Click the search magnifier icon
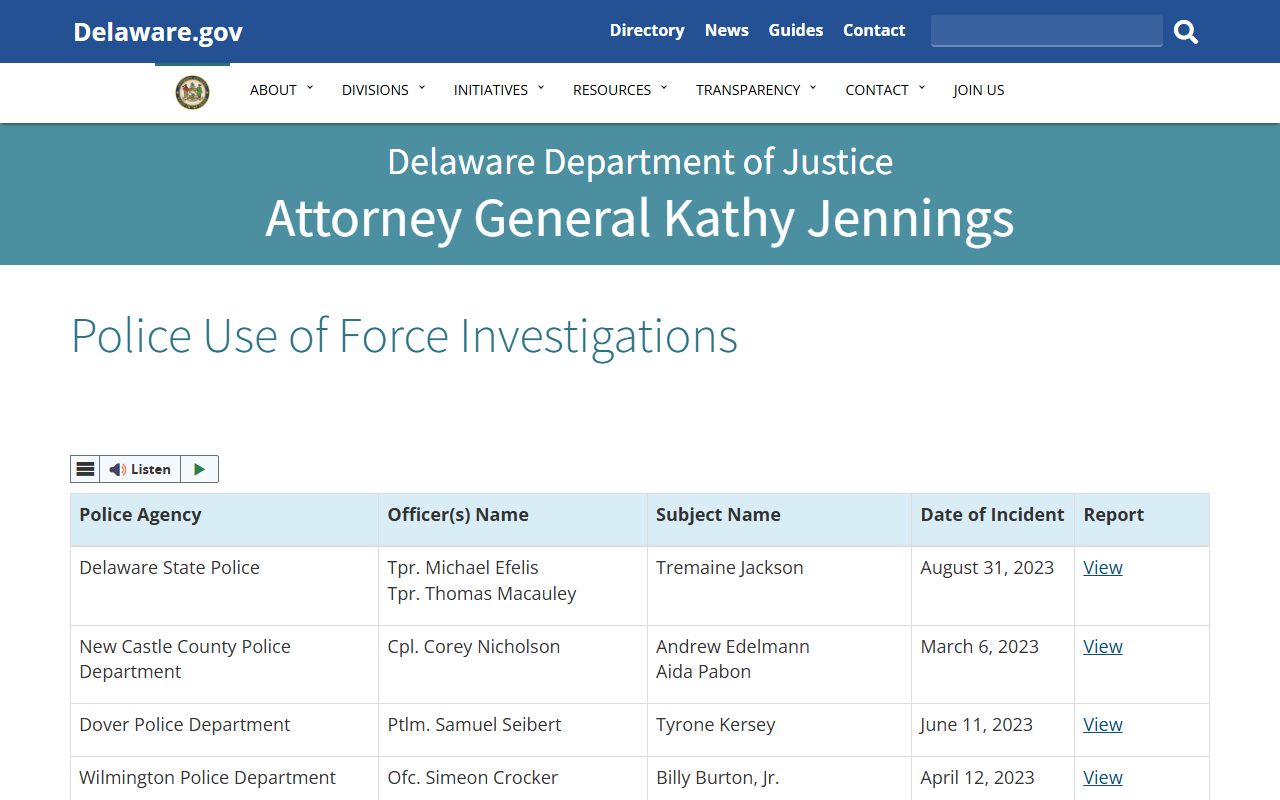This screenshot has width=1280, height=800. [1186, 32]
